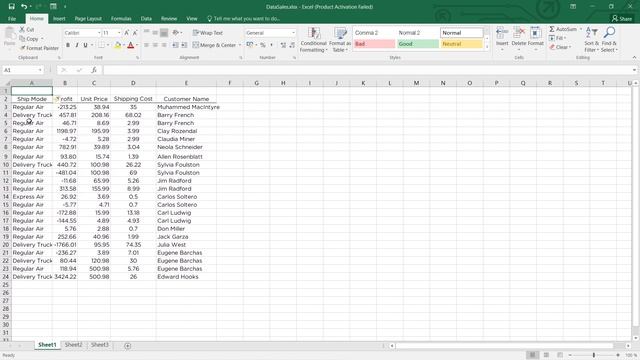Switch to the Insert ribbon tab
This screenshot has height=360, width=640.
coord(59,19)
